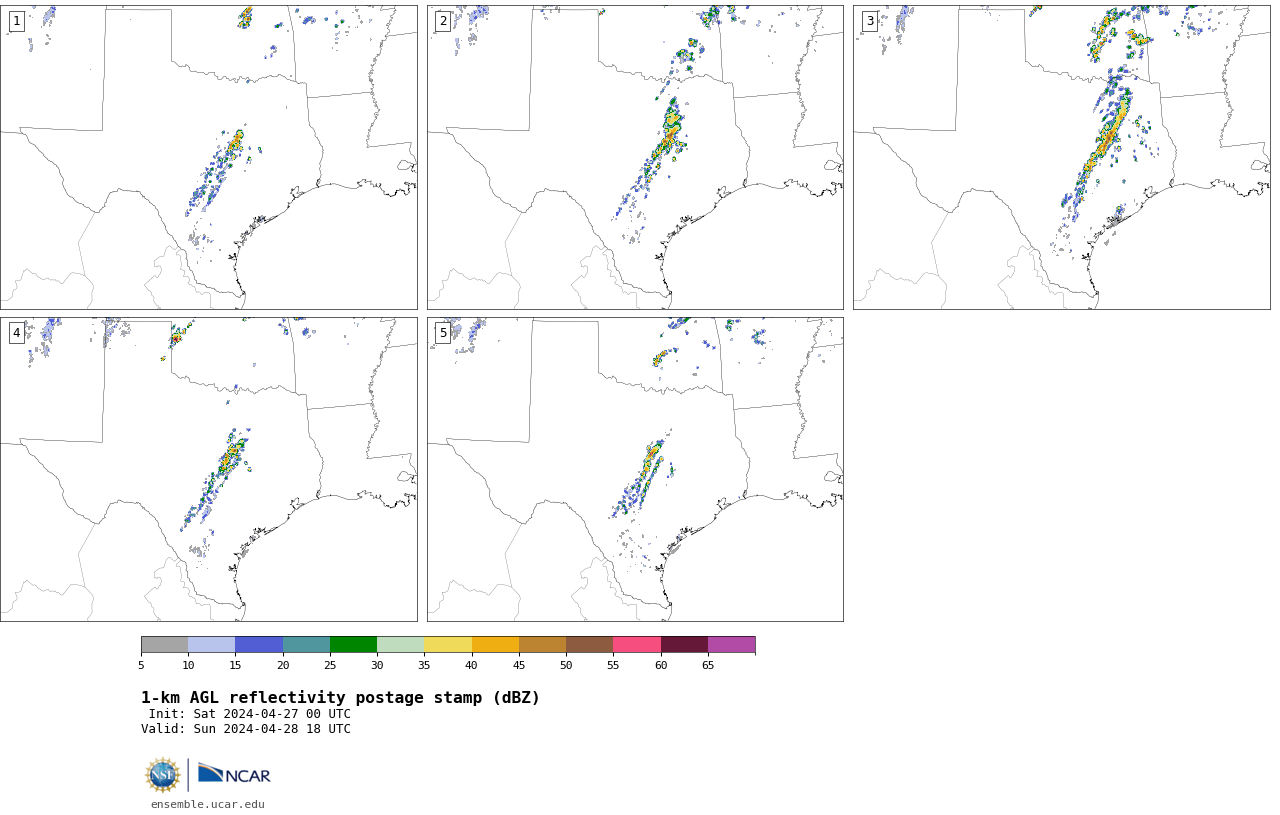
Task: Click the member number 3 label box
Action: click(x=869, y=21)
